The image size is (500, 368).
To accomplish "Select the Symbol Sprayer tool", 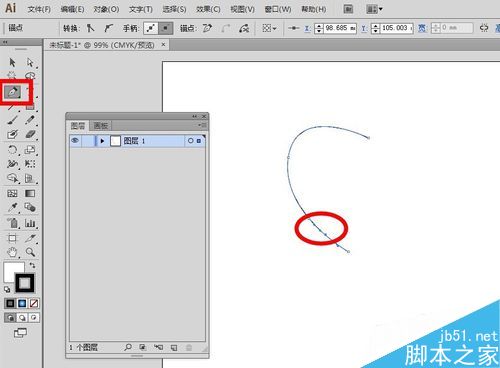I will tap(13, 223).
